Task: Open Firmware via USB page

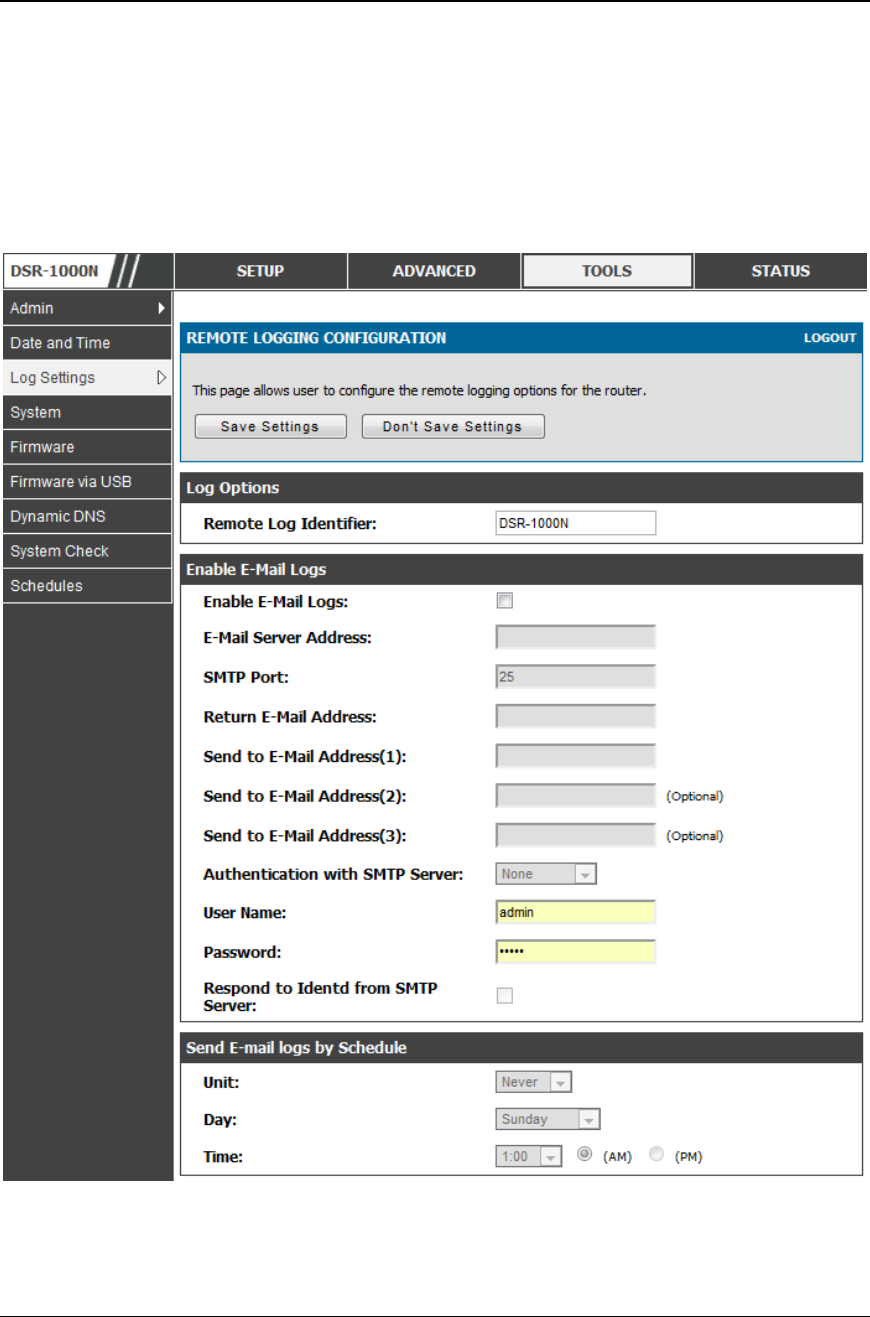Action: [x=87, y=482]
